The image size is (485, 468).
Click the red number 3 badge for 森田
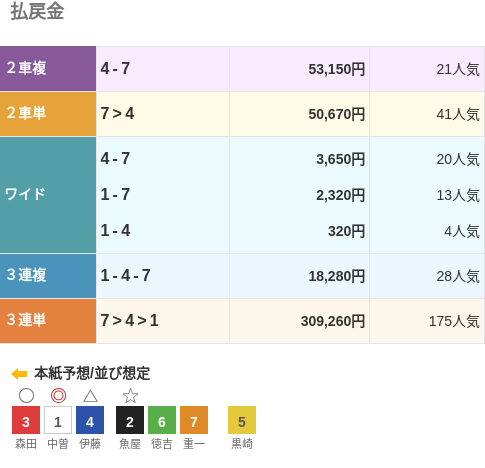point(26,420)
